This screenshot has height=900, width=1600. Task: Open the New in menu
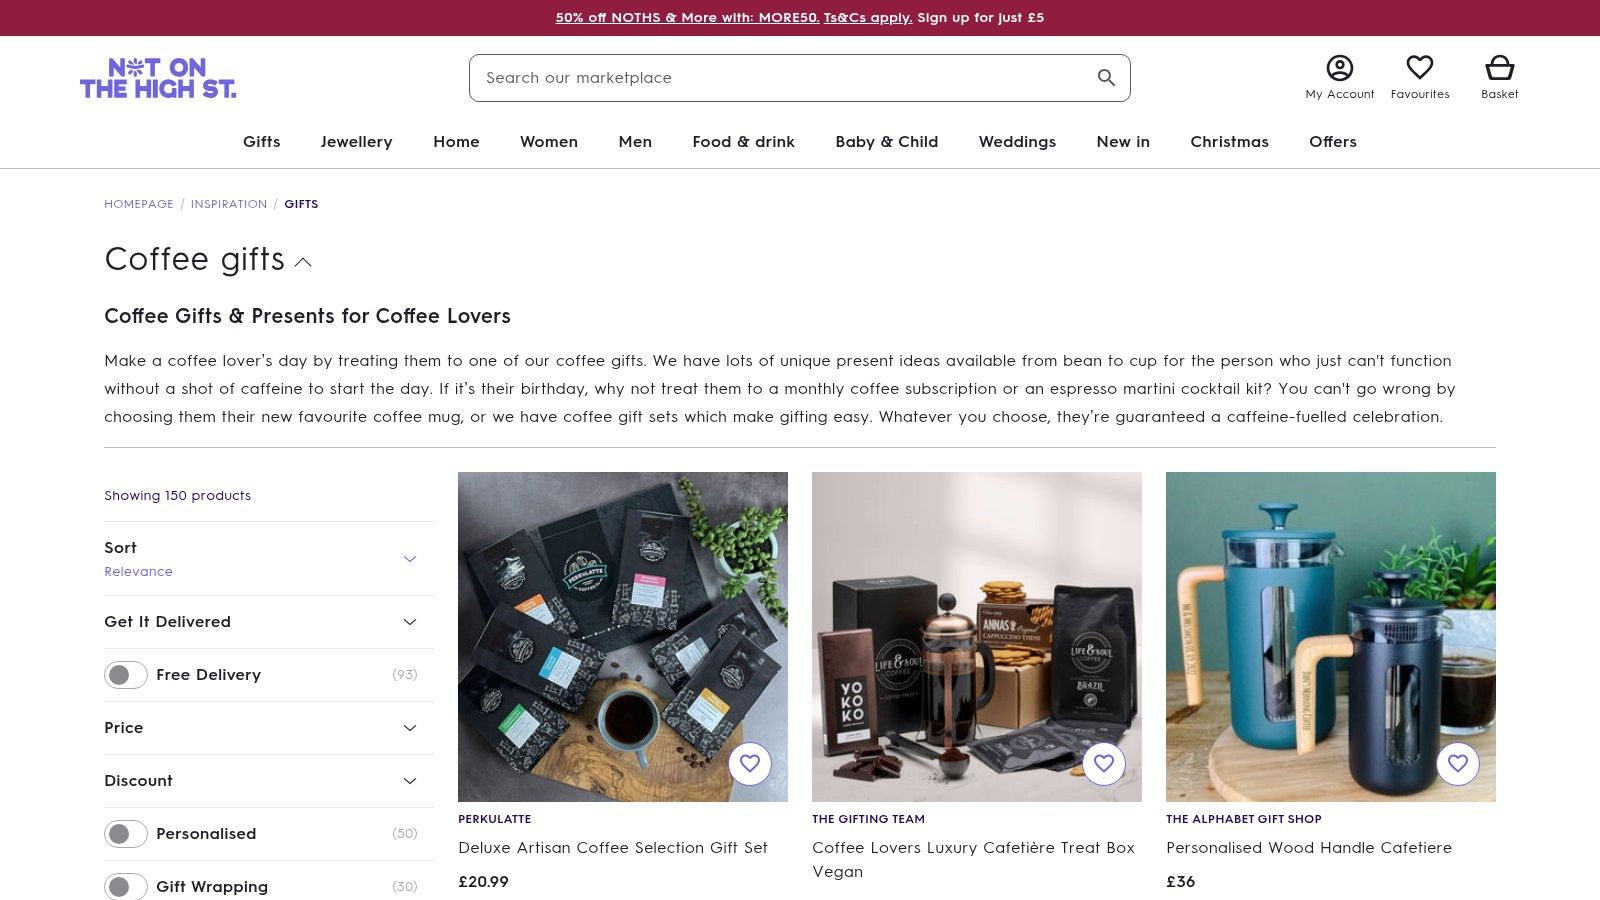pos(1123,142)
